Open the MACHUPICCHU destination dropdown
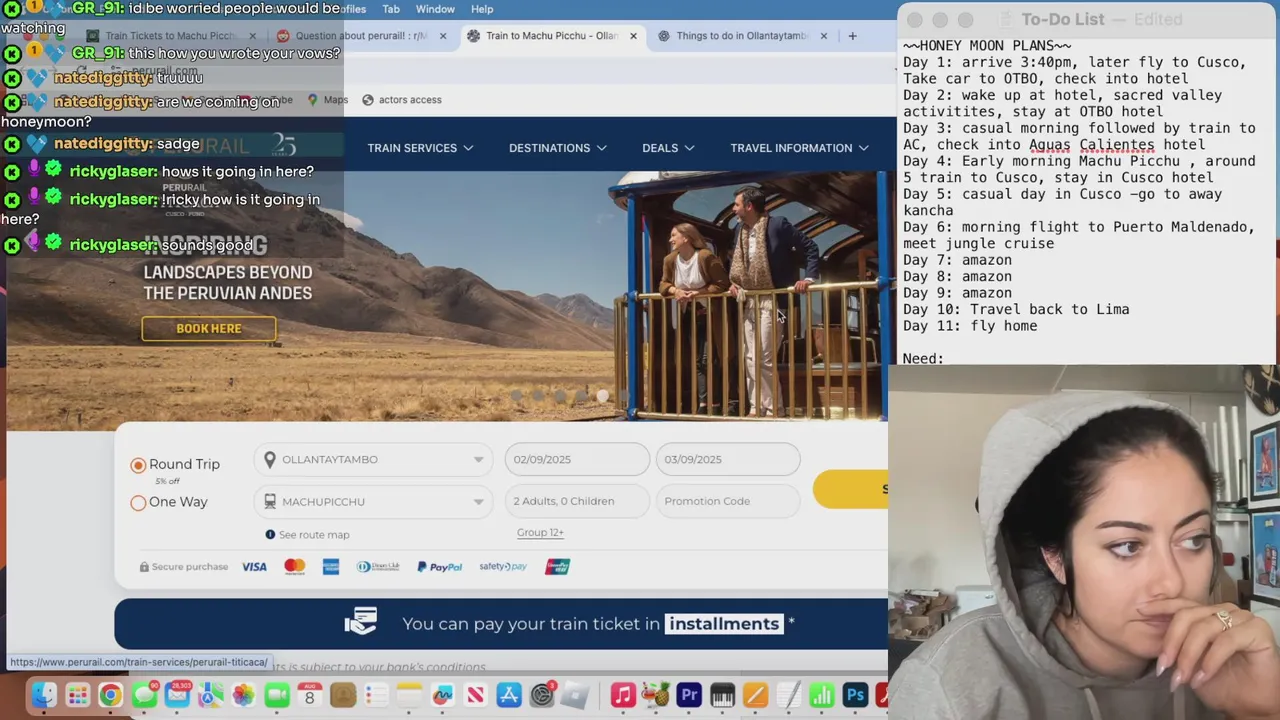The width and height of the screenshot is (1280, 720). (373, 501)
